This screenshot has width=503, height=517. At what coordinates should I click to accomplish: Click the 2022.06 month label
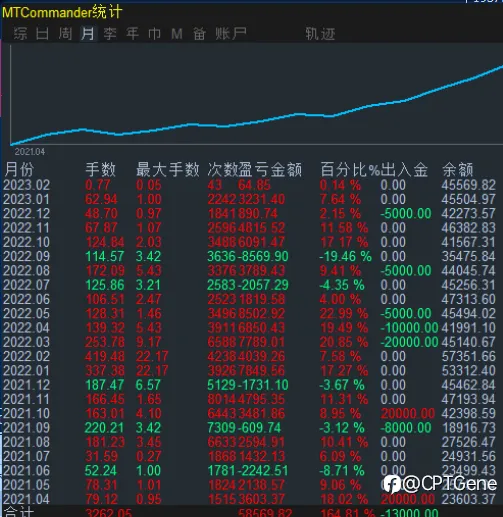(26, 299)
